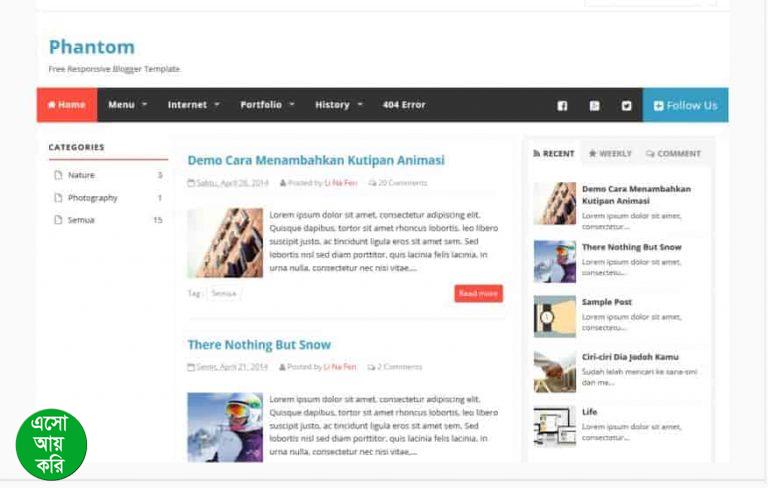
Task: Switch to the Weekly tab
Action: (610, 153)
